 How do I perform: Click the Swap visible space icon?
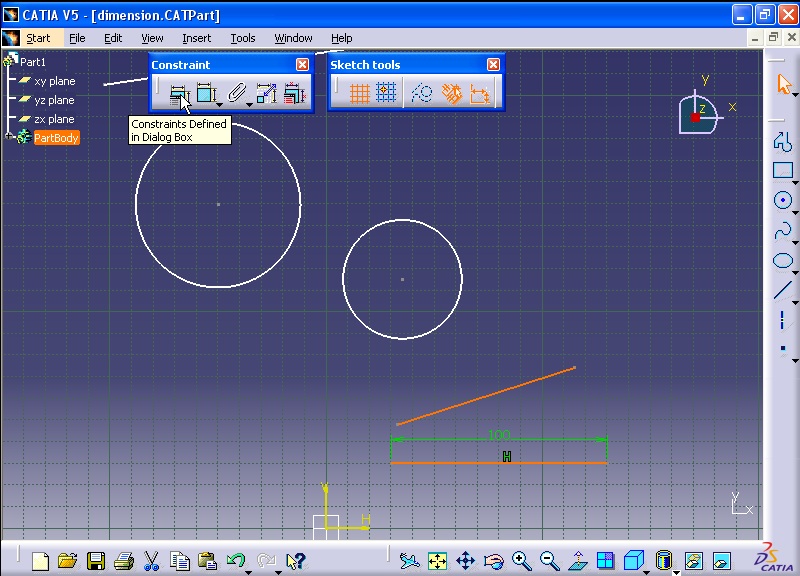(x=722, y=561)
